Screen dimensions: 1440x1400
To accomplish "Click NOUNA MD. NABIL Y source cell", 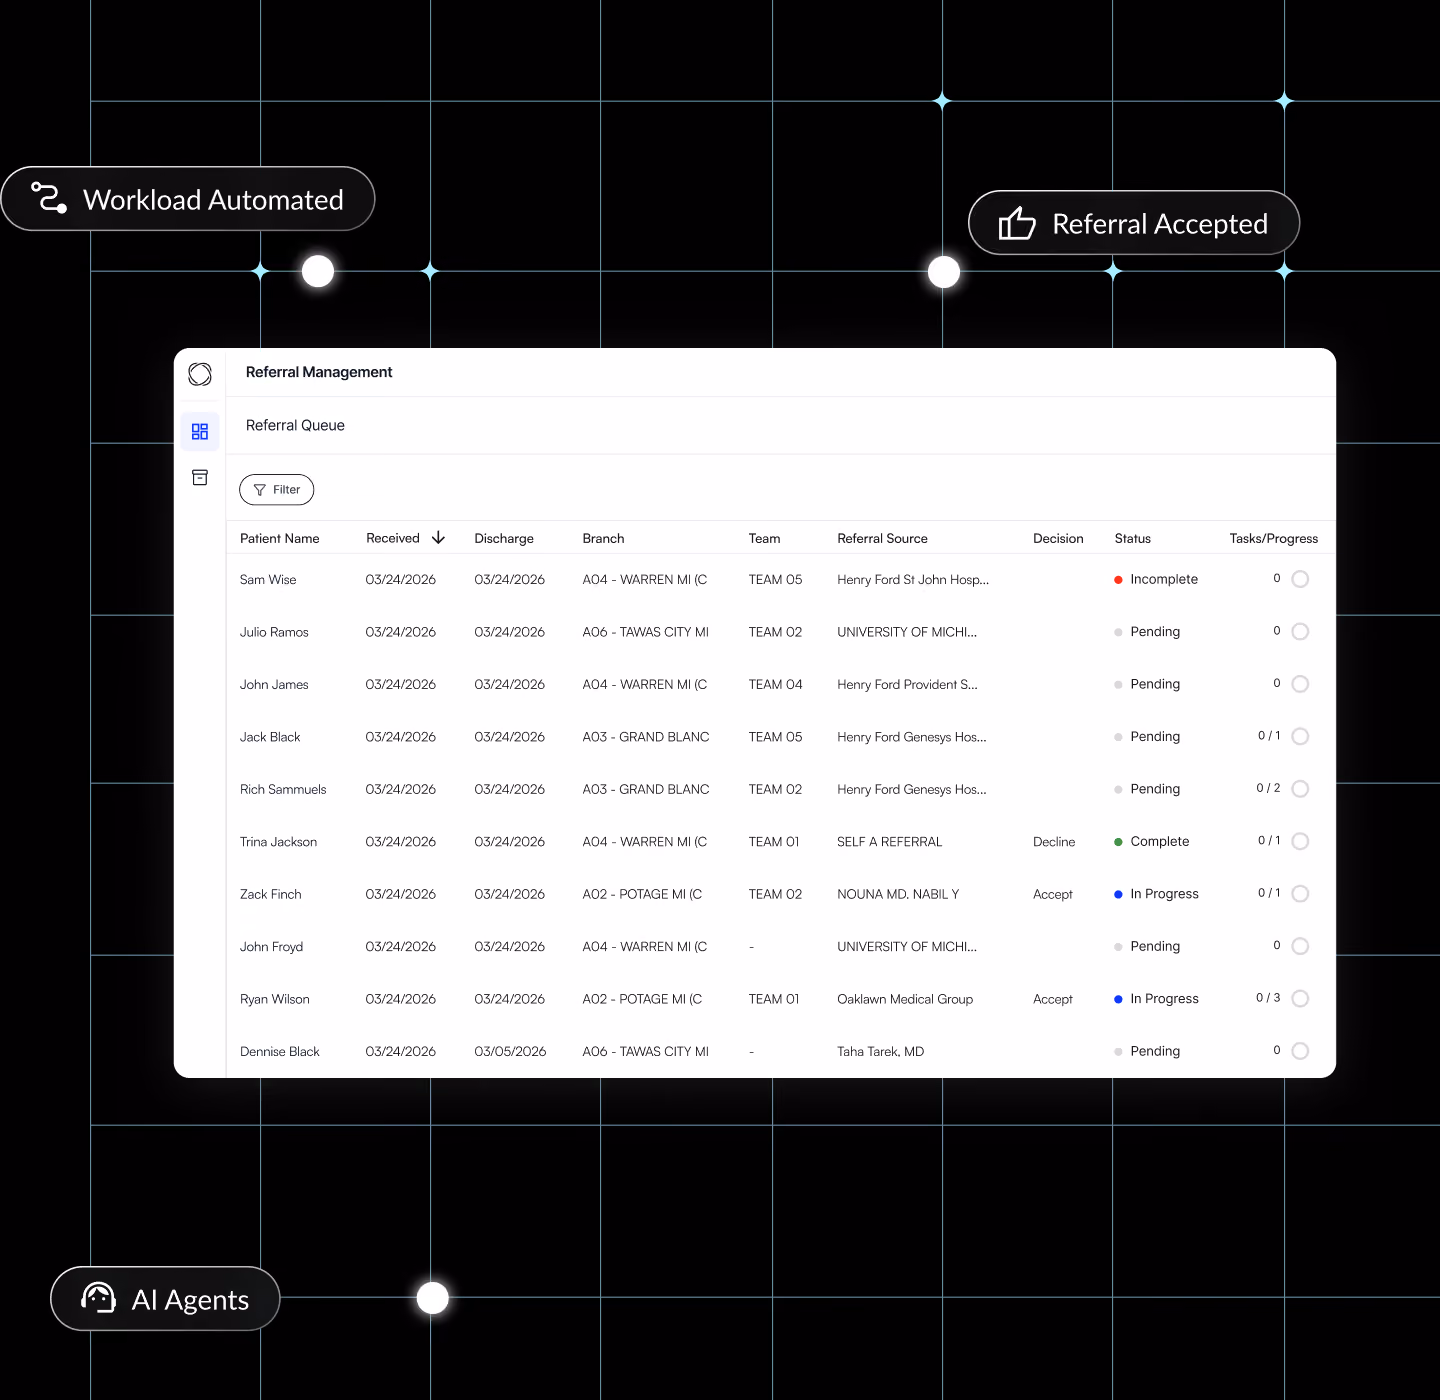I will (x=898, y=894).
